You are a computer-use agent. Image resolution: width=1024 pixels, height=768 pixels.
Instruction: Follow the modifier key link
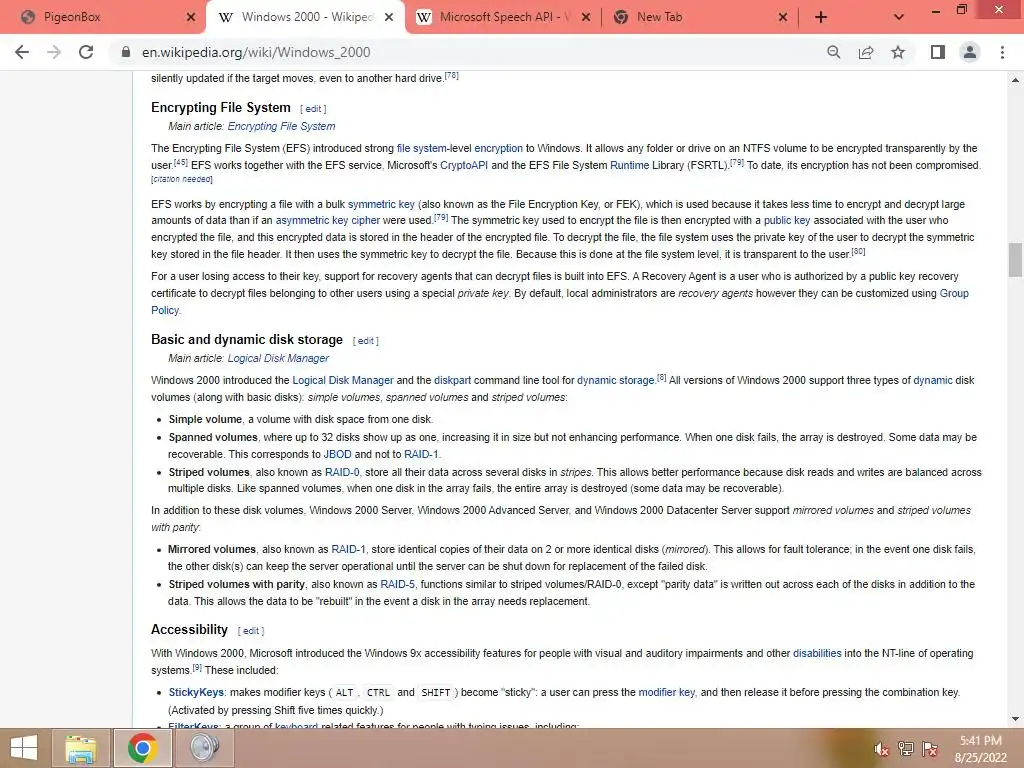click(x=667, y=692)
